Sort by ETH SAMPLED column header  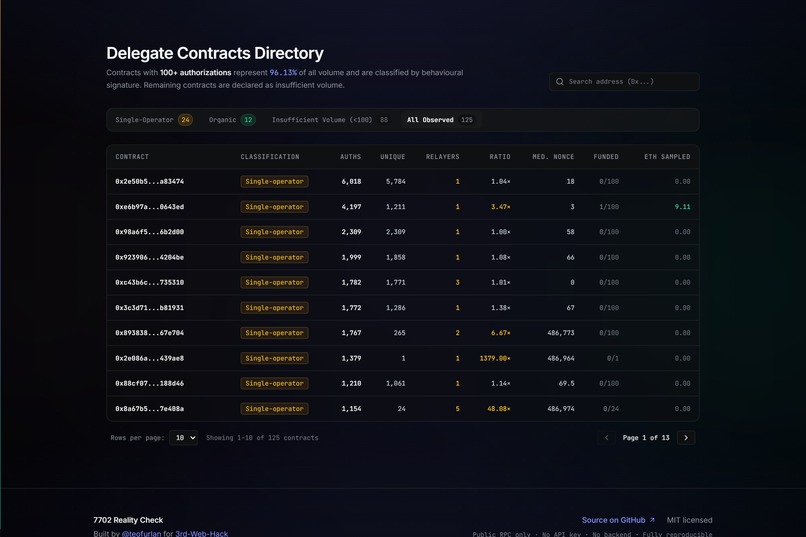click(x=667, y=157)
